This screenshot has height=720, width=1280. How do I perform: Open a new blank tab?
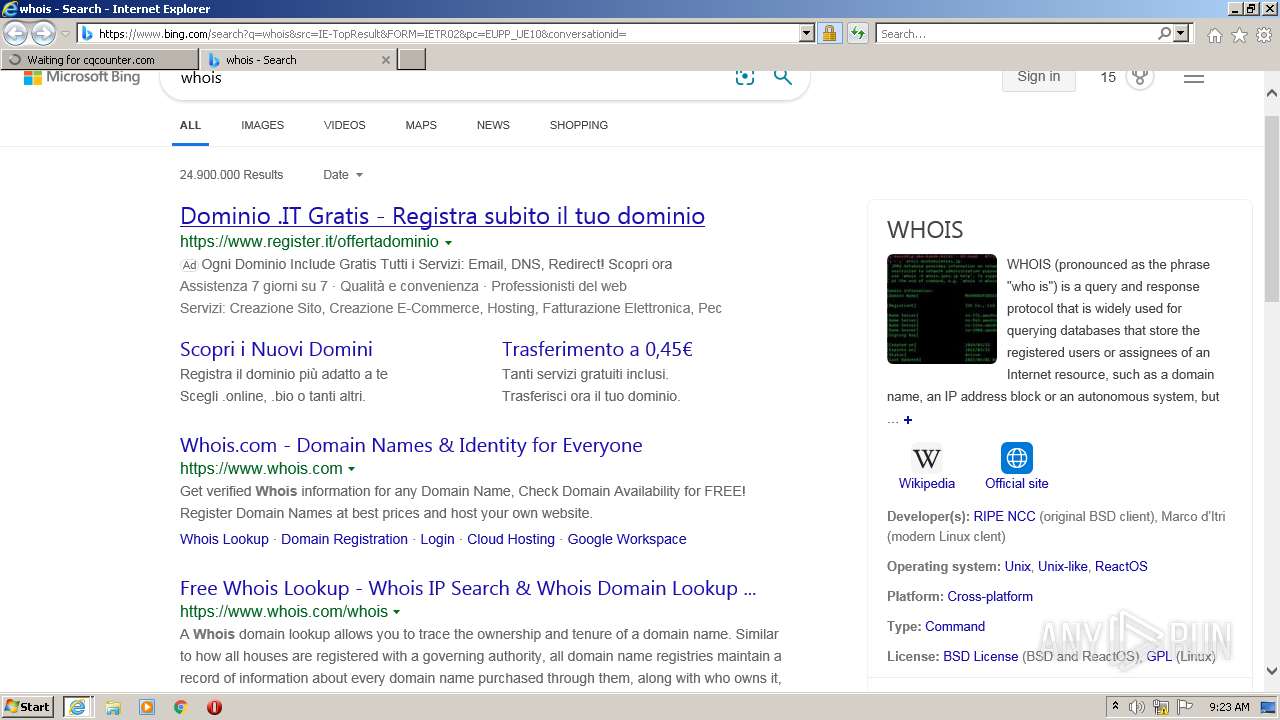[x=412, y=60]
